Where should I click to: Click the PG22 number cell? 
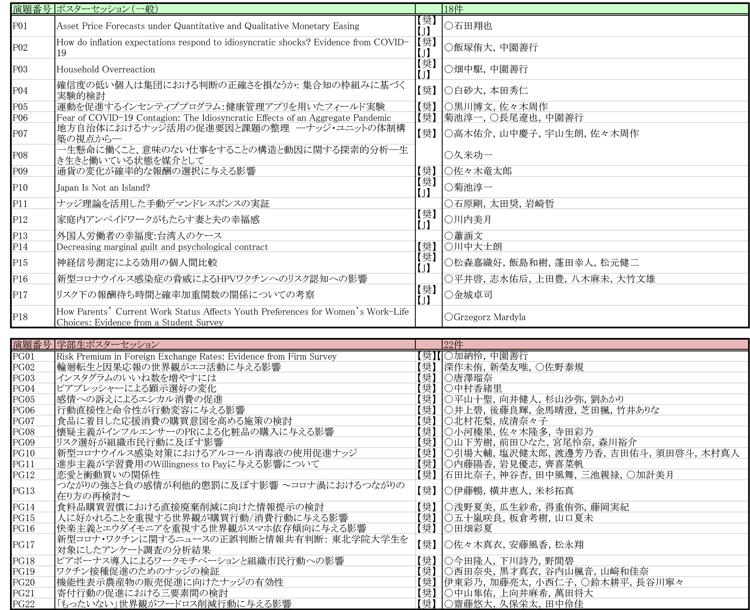click(33, 604)
